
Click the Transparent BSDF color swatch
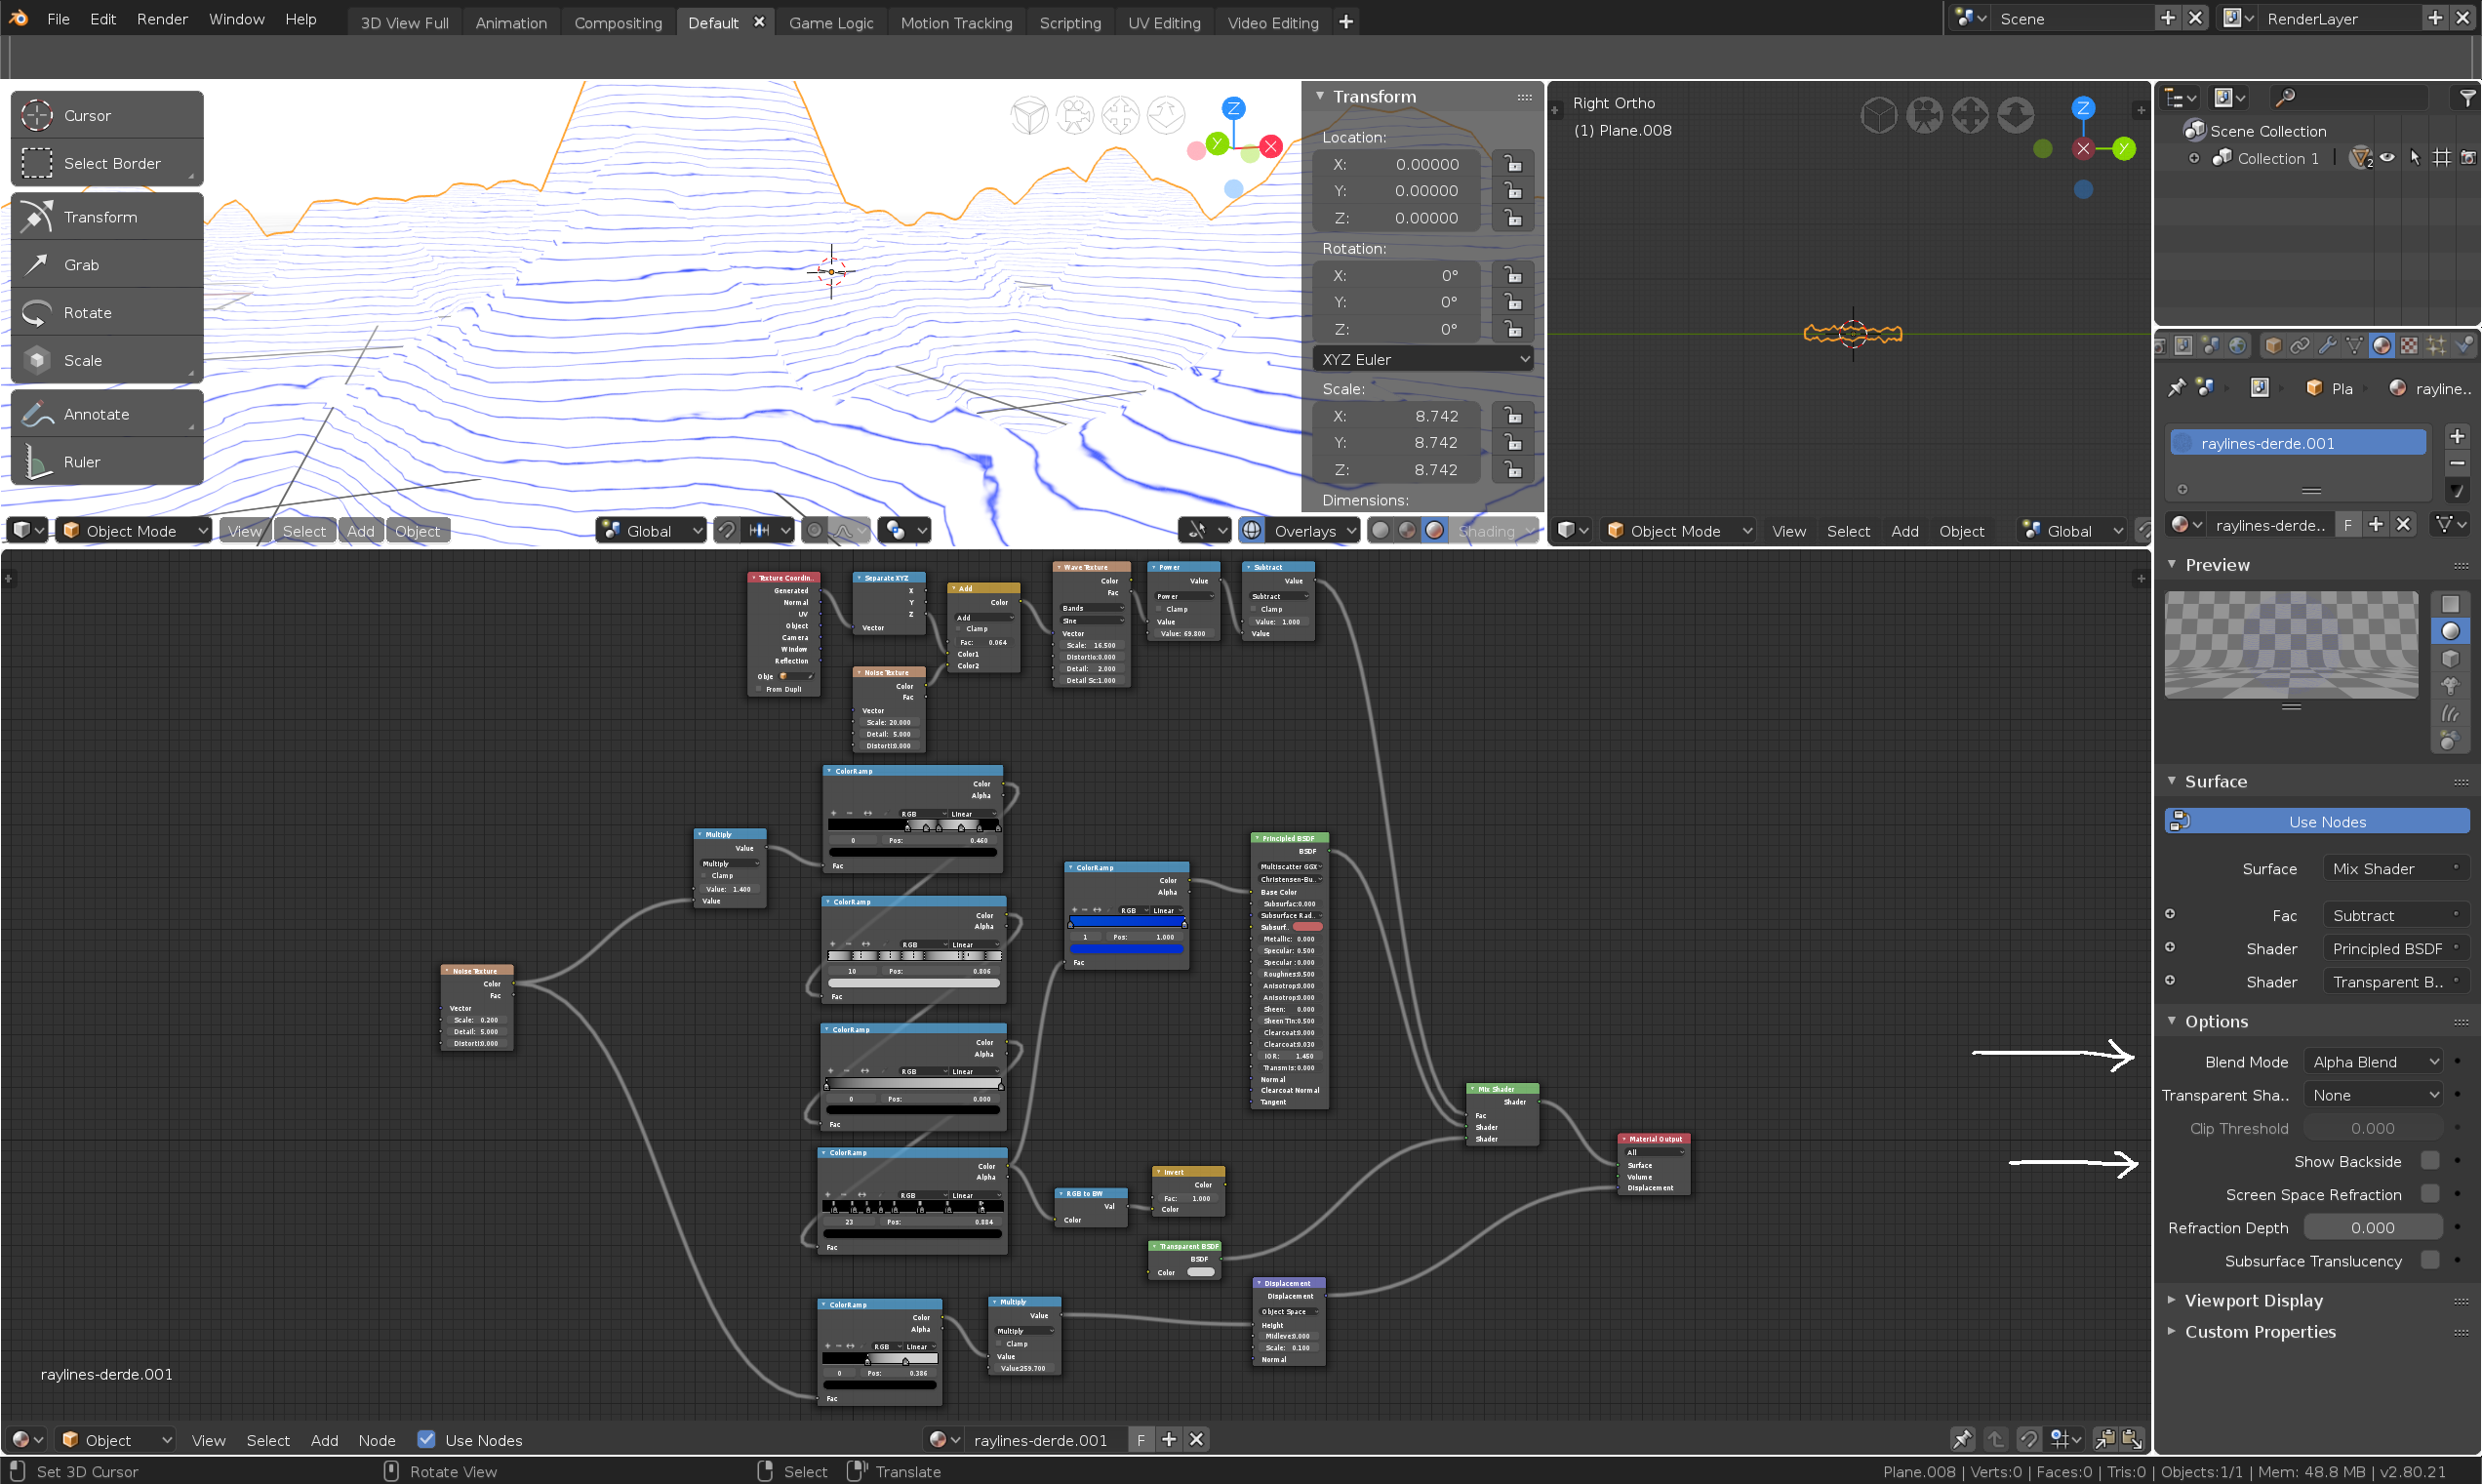[x=1201, y=1272]
